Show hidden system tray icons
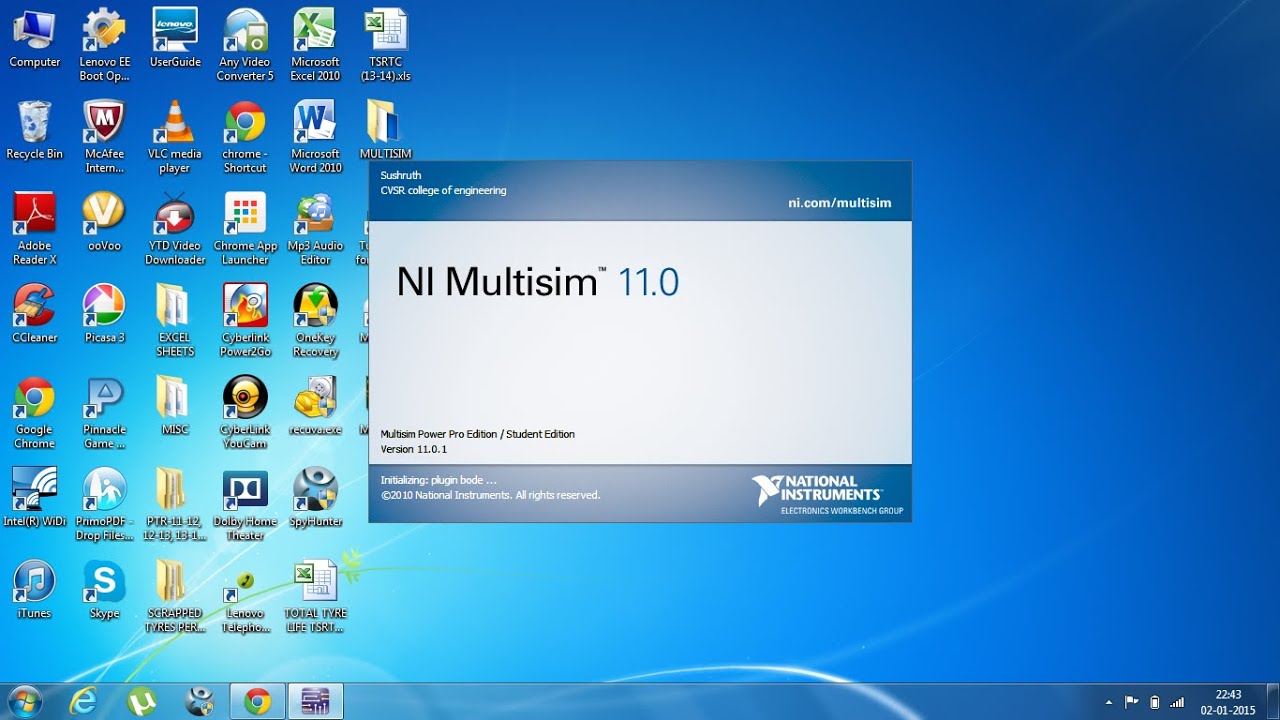Image resolution: width=1280 pixels, height=720 pixels. [x=1108, y=702]
